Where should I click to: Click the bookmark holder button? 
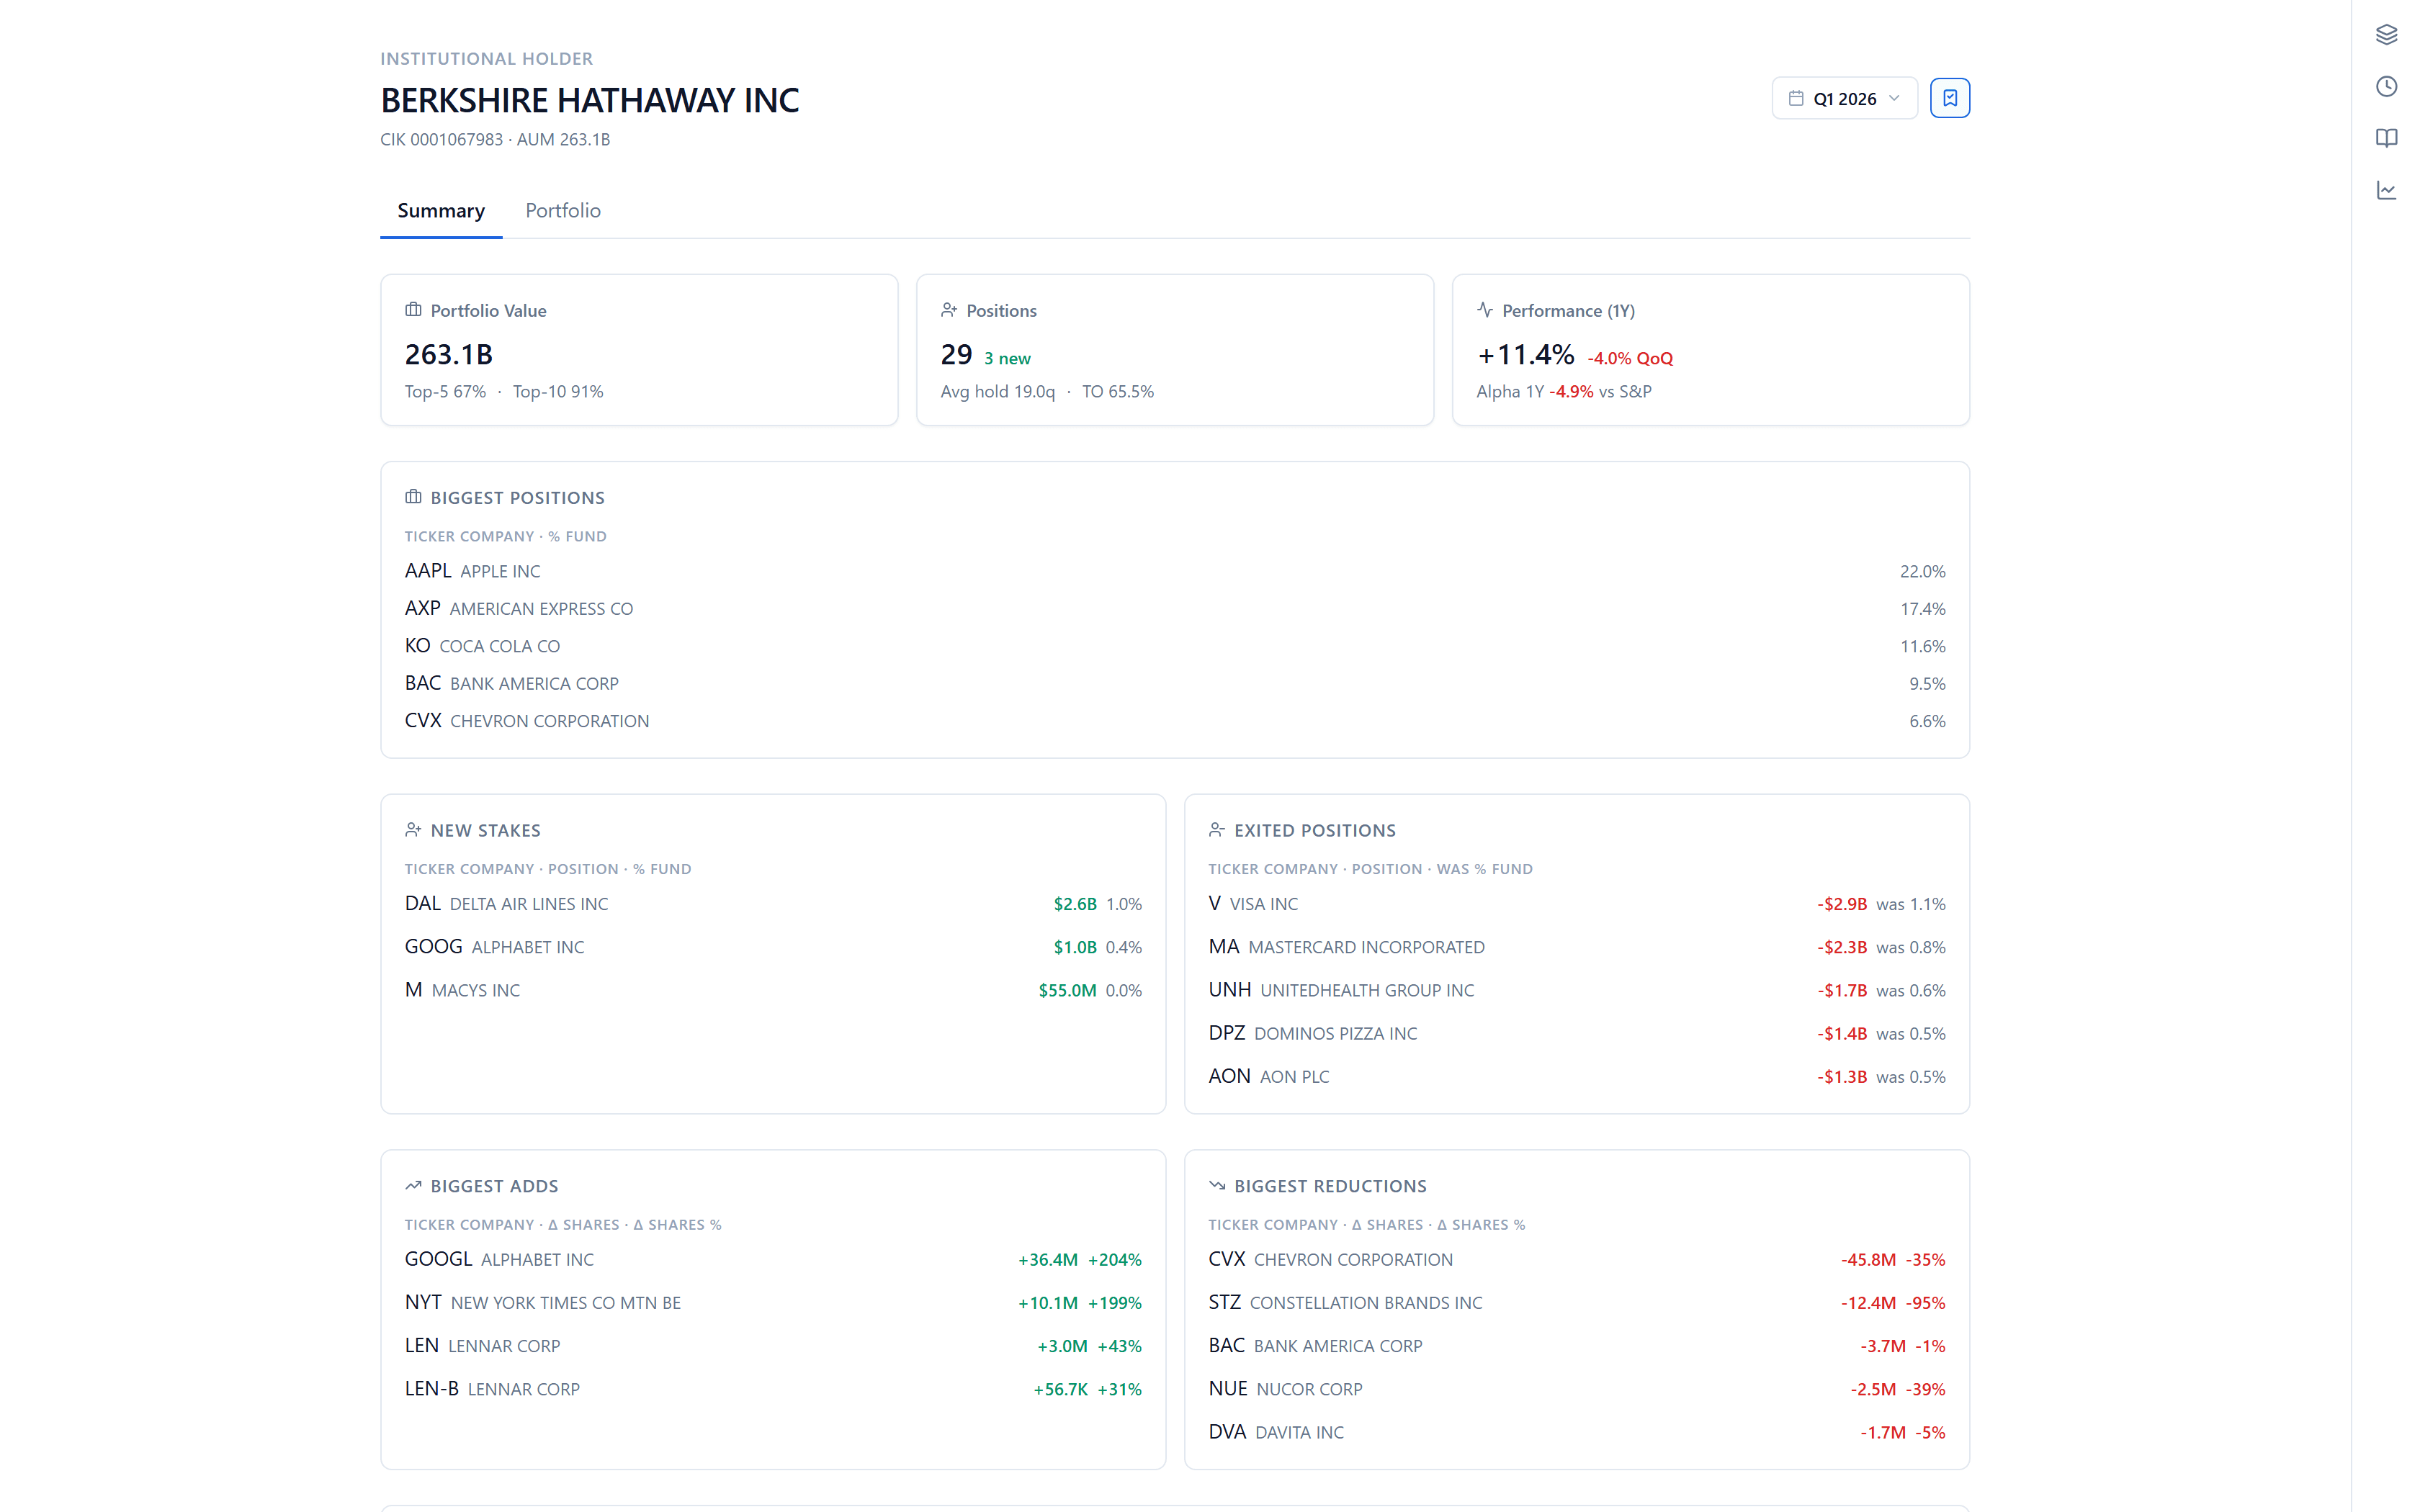pyautogui.click(x=1949, y=98)
